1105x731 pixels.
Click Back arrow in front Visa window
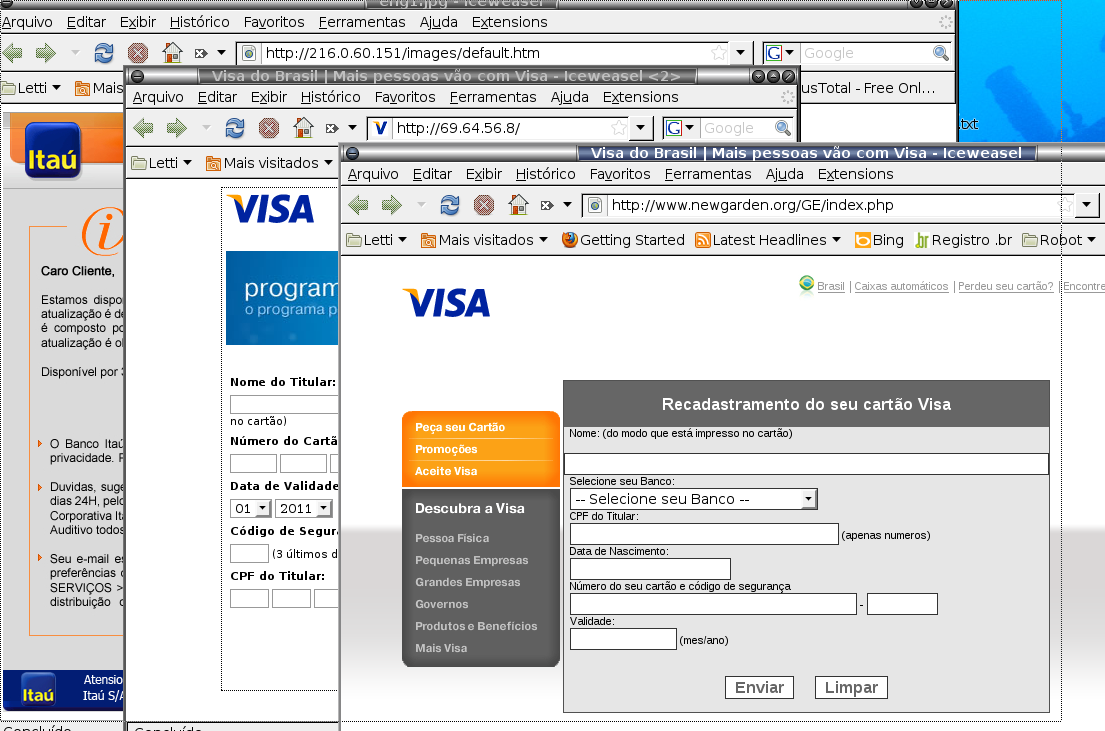359,205
